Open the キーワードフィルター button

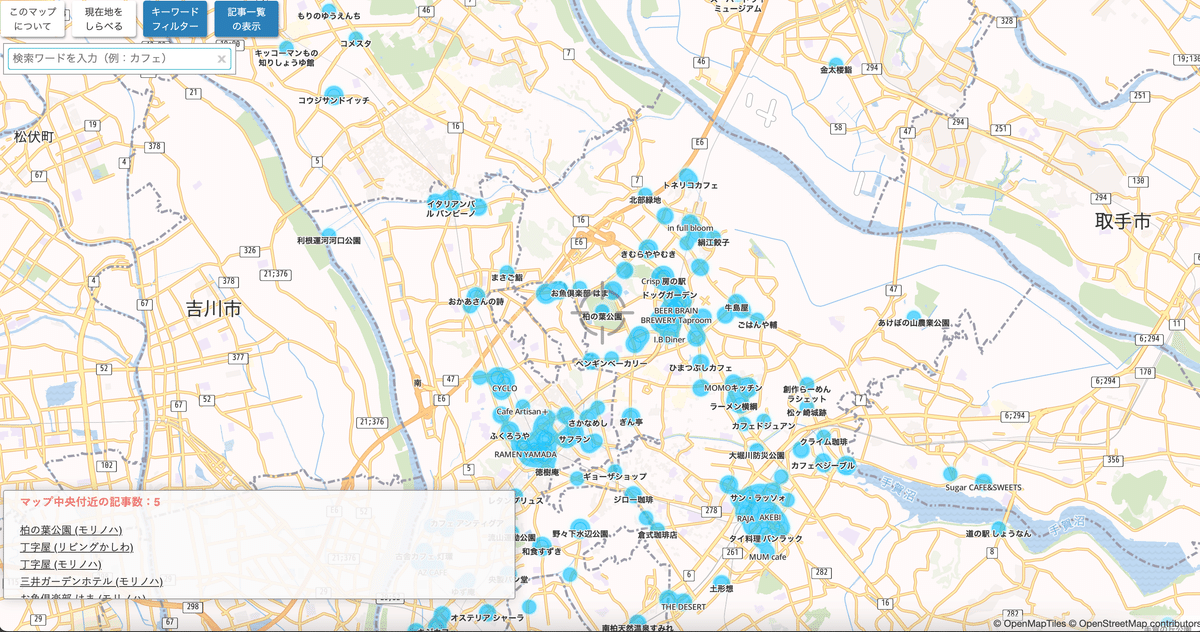tap(175, 18)
